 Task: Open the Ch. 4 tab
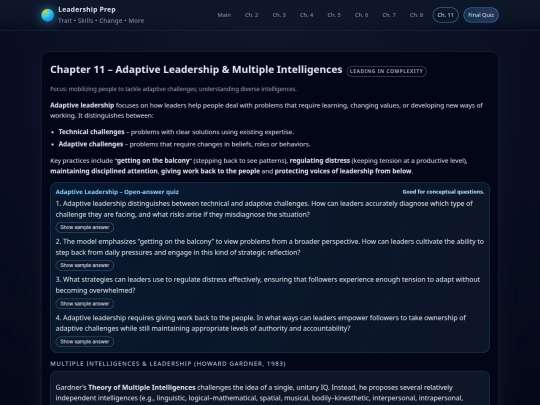(x=307, y=15)
